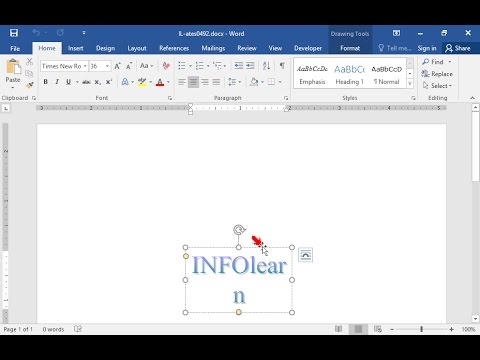The image size is (480, 360).
Task: Click the Undo arrow icon
Action: (x=36, y=33)
